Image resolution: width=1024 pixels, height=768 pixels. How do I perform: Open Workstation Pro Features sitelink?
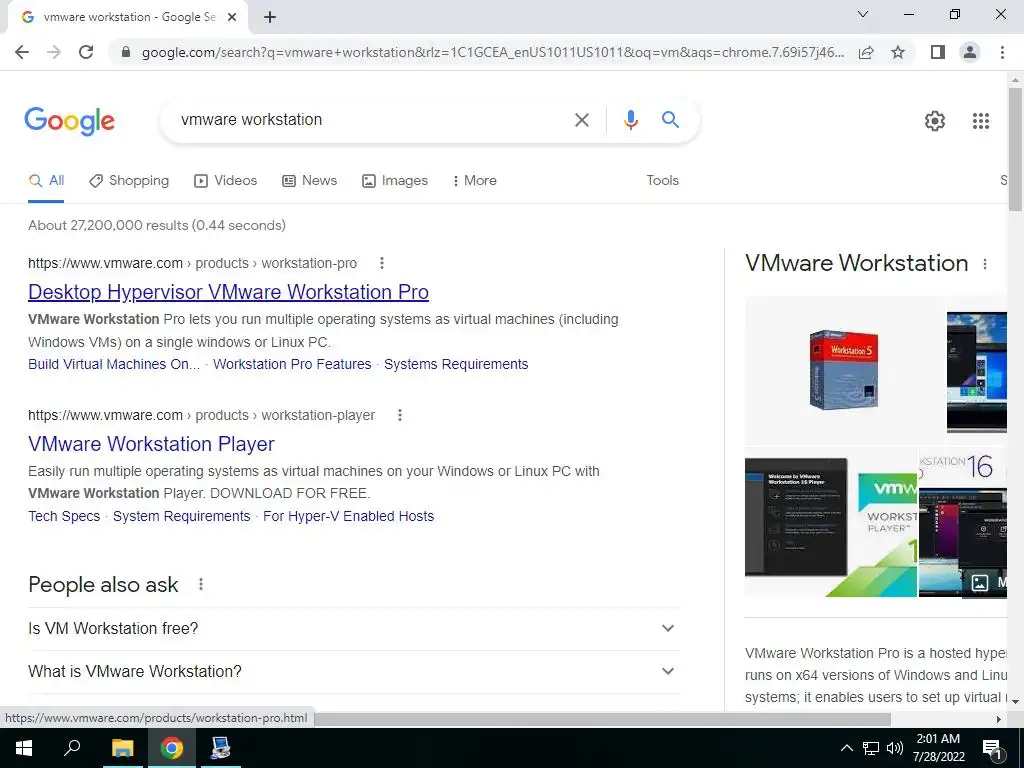pyautogui.click(x=292, y=364)
